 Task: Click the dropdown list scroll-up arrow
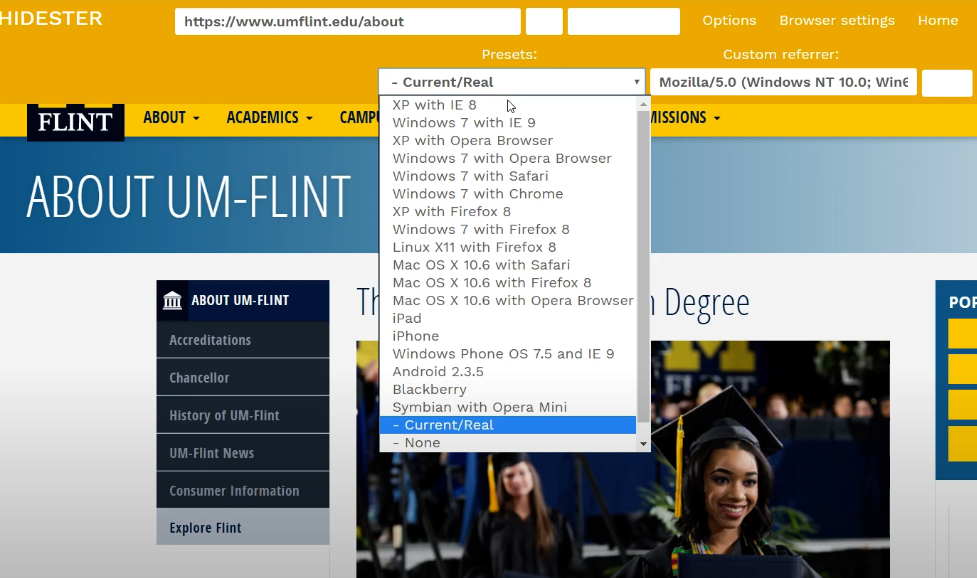point(643,105)
